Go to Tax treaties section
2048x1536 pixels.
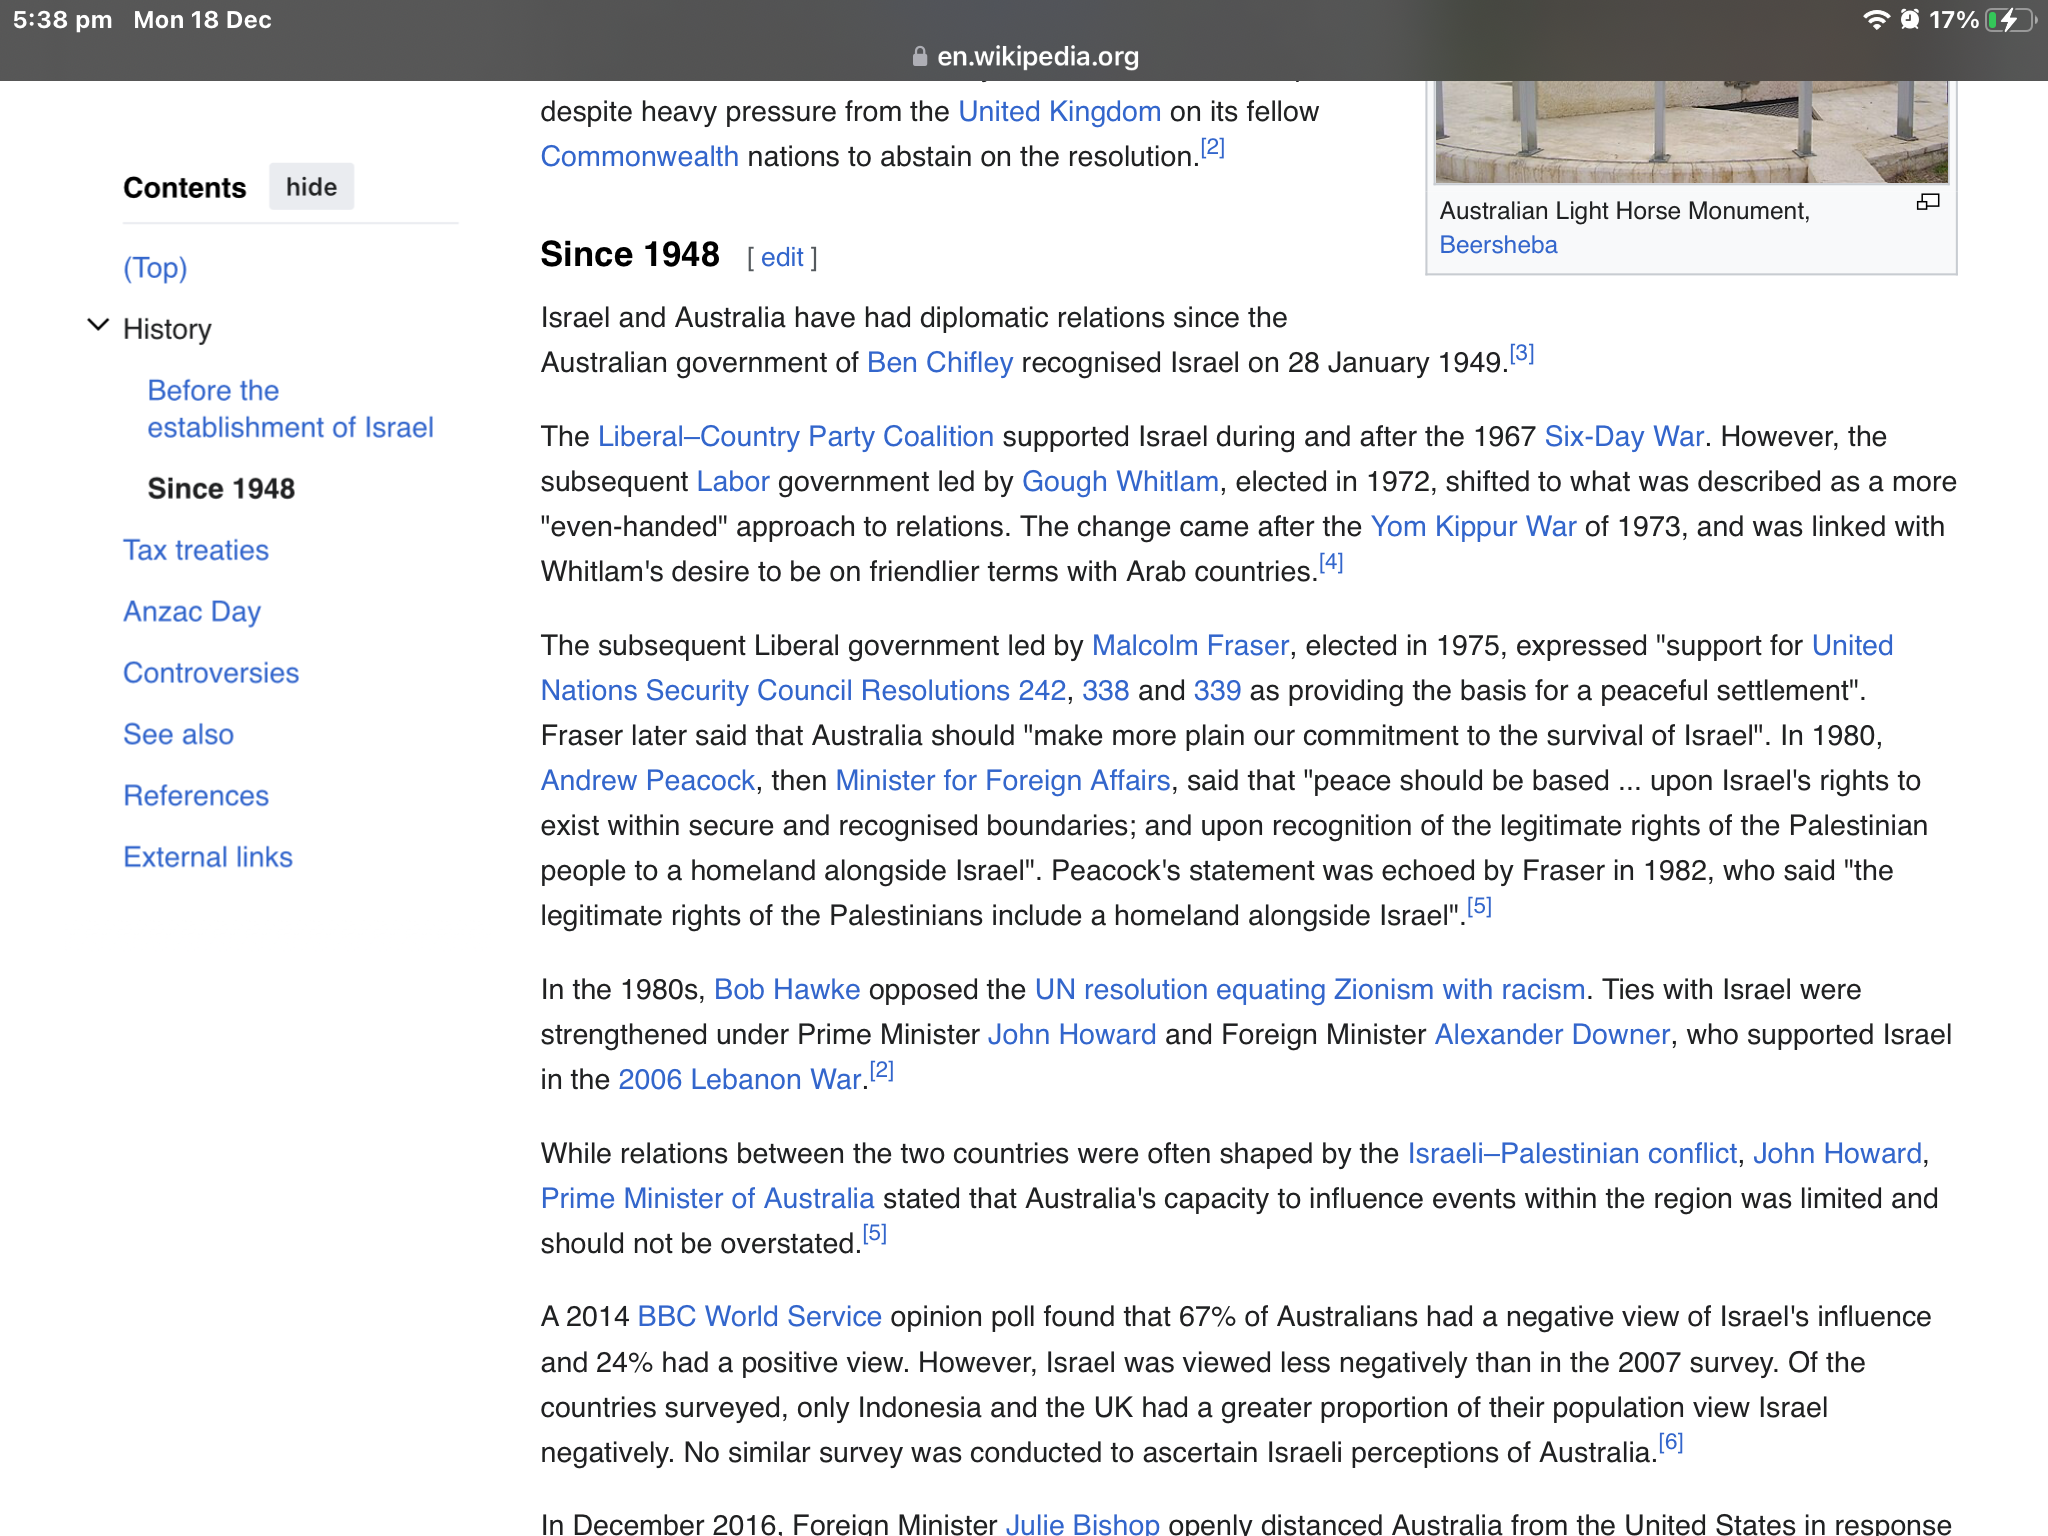(x=196, y=550)
